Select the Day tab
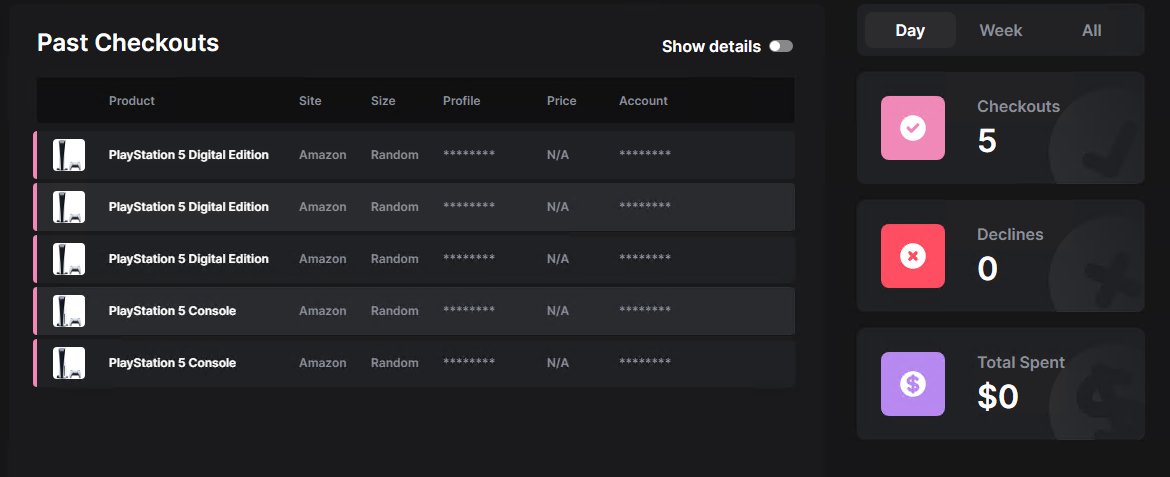This screenshot has height=477, width=1170. [x=910, y=31]
